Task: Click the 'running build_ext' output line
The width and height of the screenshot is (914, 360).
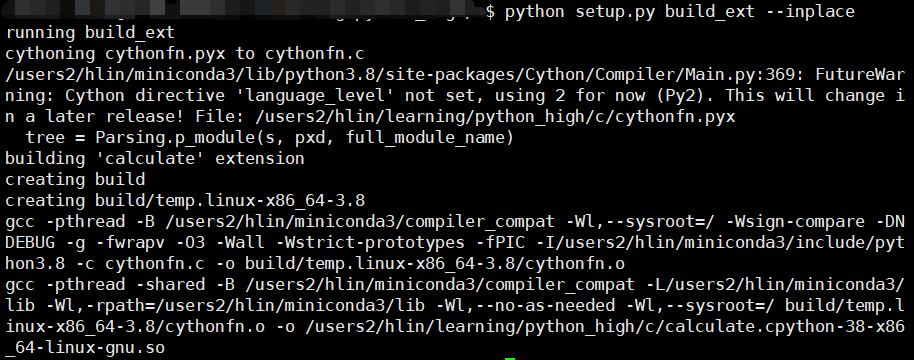Action: (90, 33)
